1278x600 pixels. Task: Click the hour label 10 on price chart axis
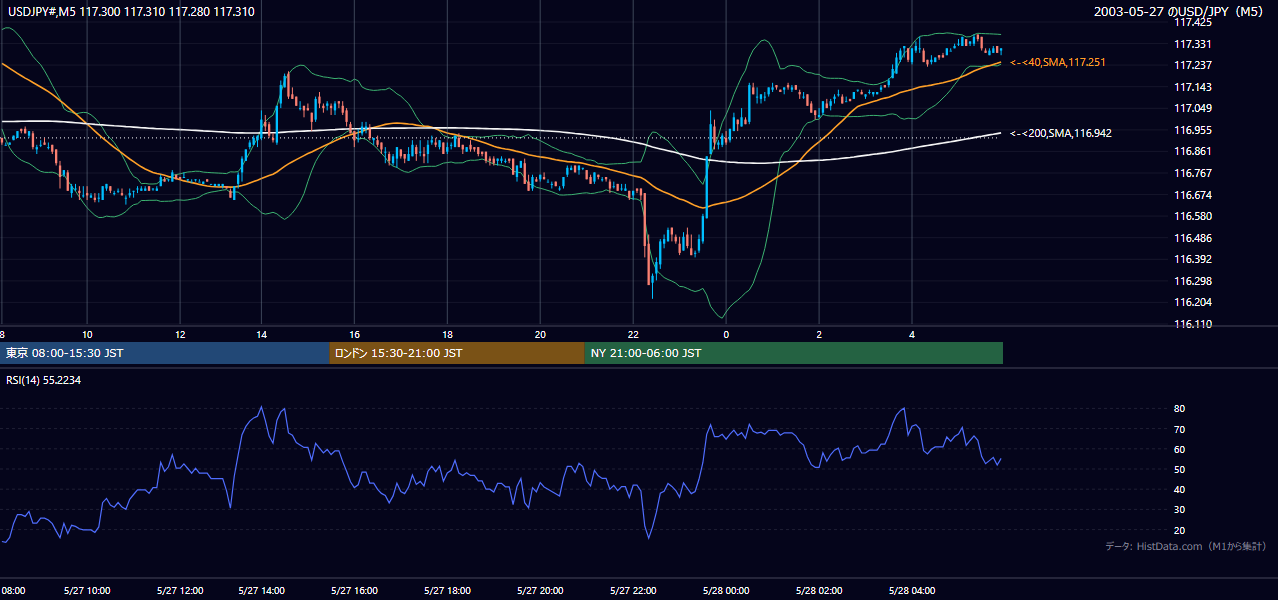tap(87, 334)
